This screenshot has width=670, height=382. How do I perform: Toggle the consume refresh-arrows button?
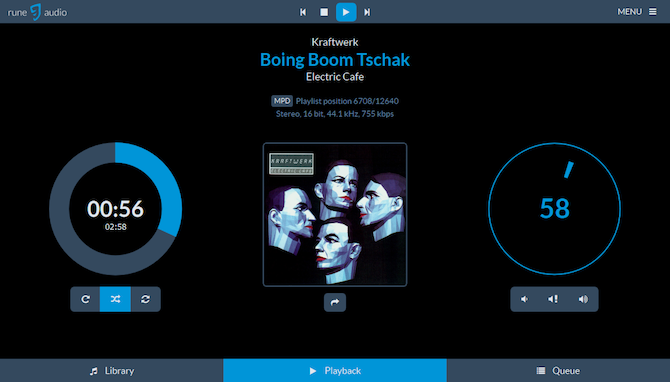[x=146, y=299]
